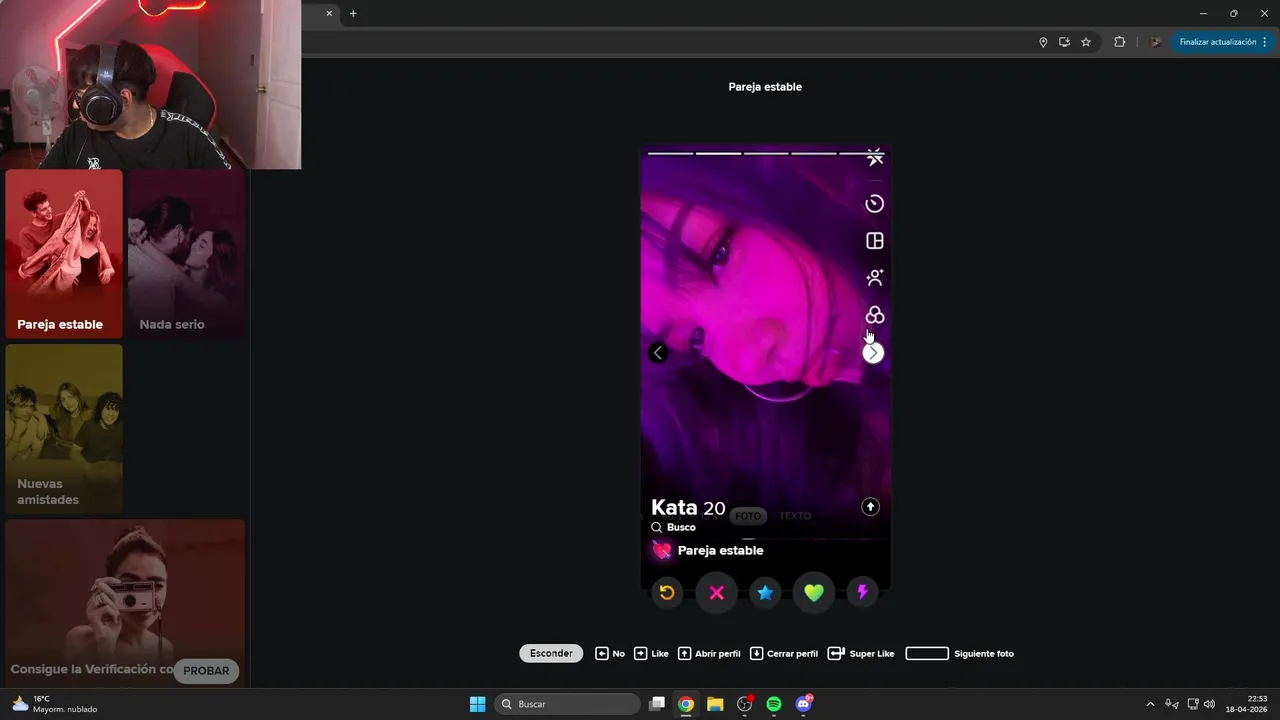Screen dimensions: 1280x720
Task: Go to previous photo with left chevron
Action: (x=657, y=353)
